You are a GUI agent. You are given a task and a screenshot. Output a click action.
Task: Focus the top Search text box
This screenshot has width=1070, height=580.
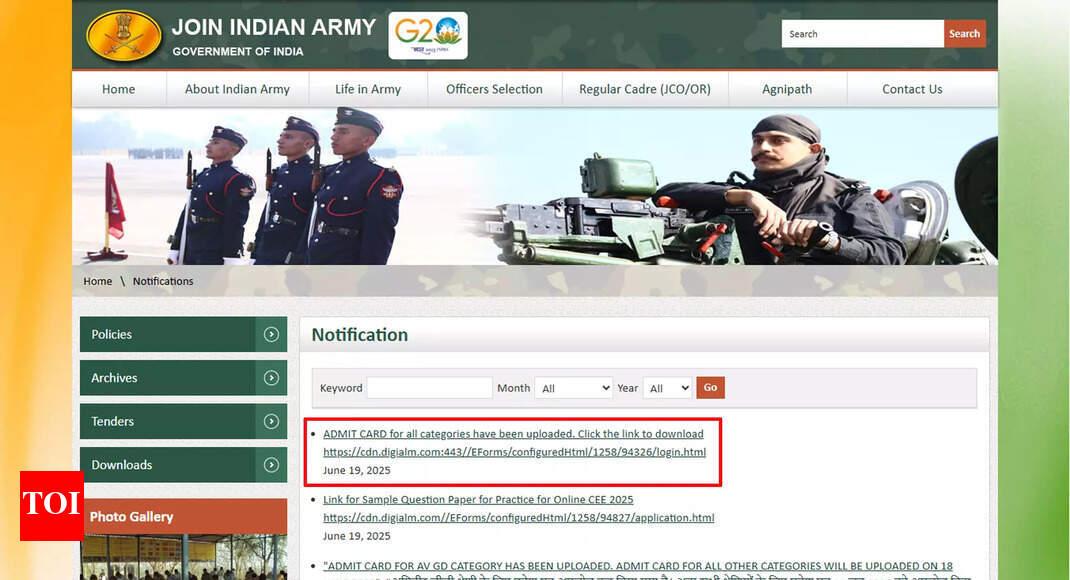tap(862, 34)
